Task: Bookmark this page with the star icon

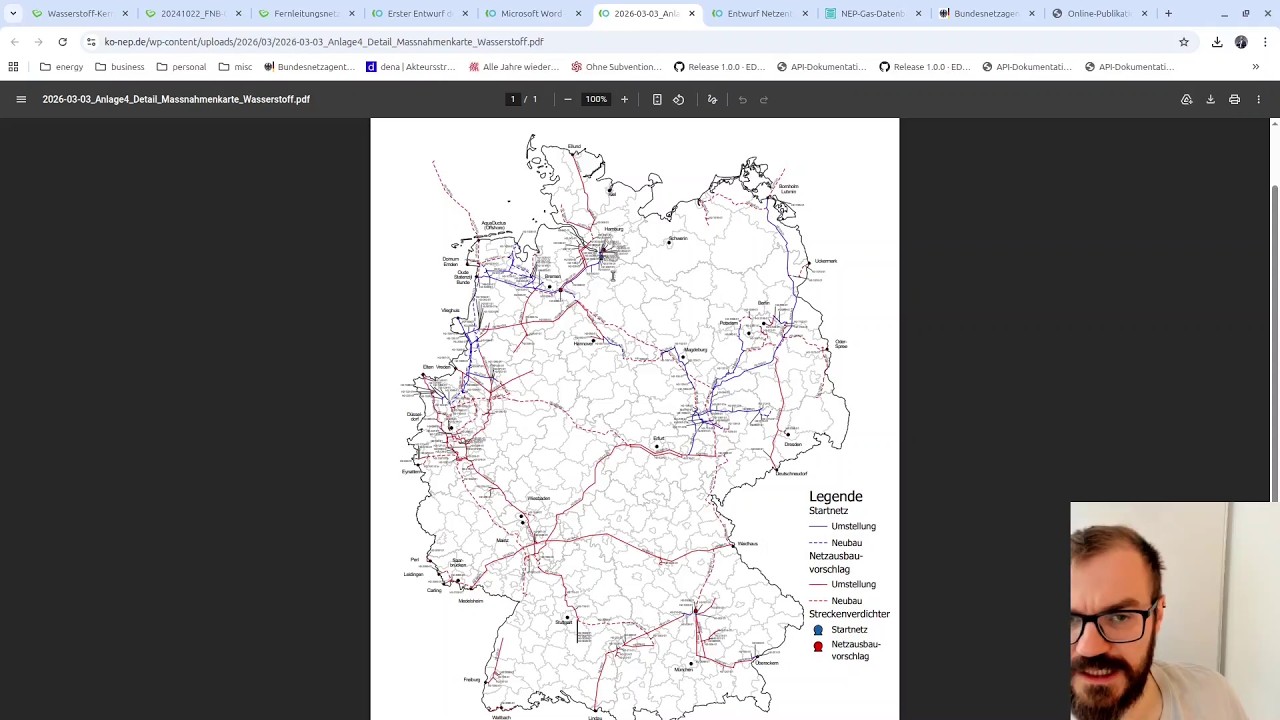Action: tap(1184, 42)
